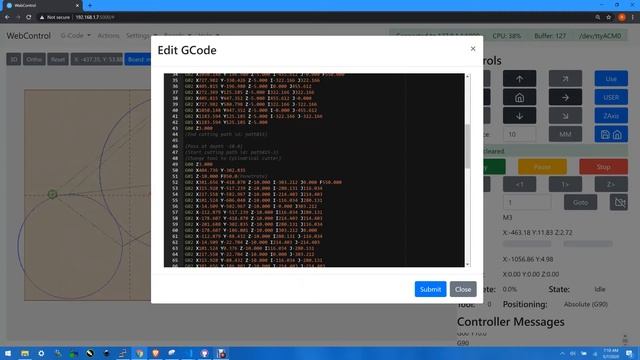The height and width of the screenshot is (360, 640).
Task: Click the blue USER button
Action: (x=611, y=98)
